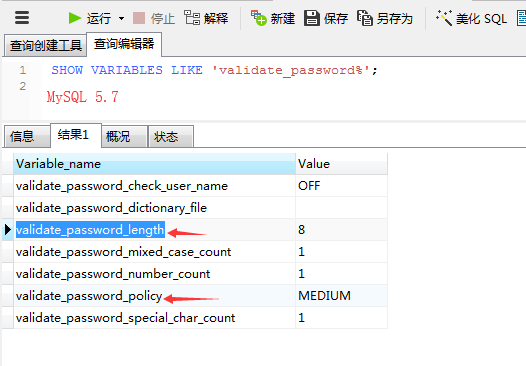This screenshot has width=526, height=366.
Task: Expand the Run dropdown arrow
Action: [x=121, y=18]
